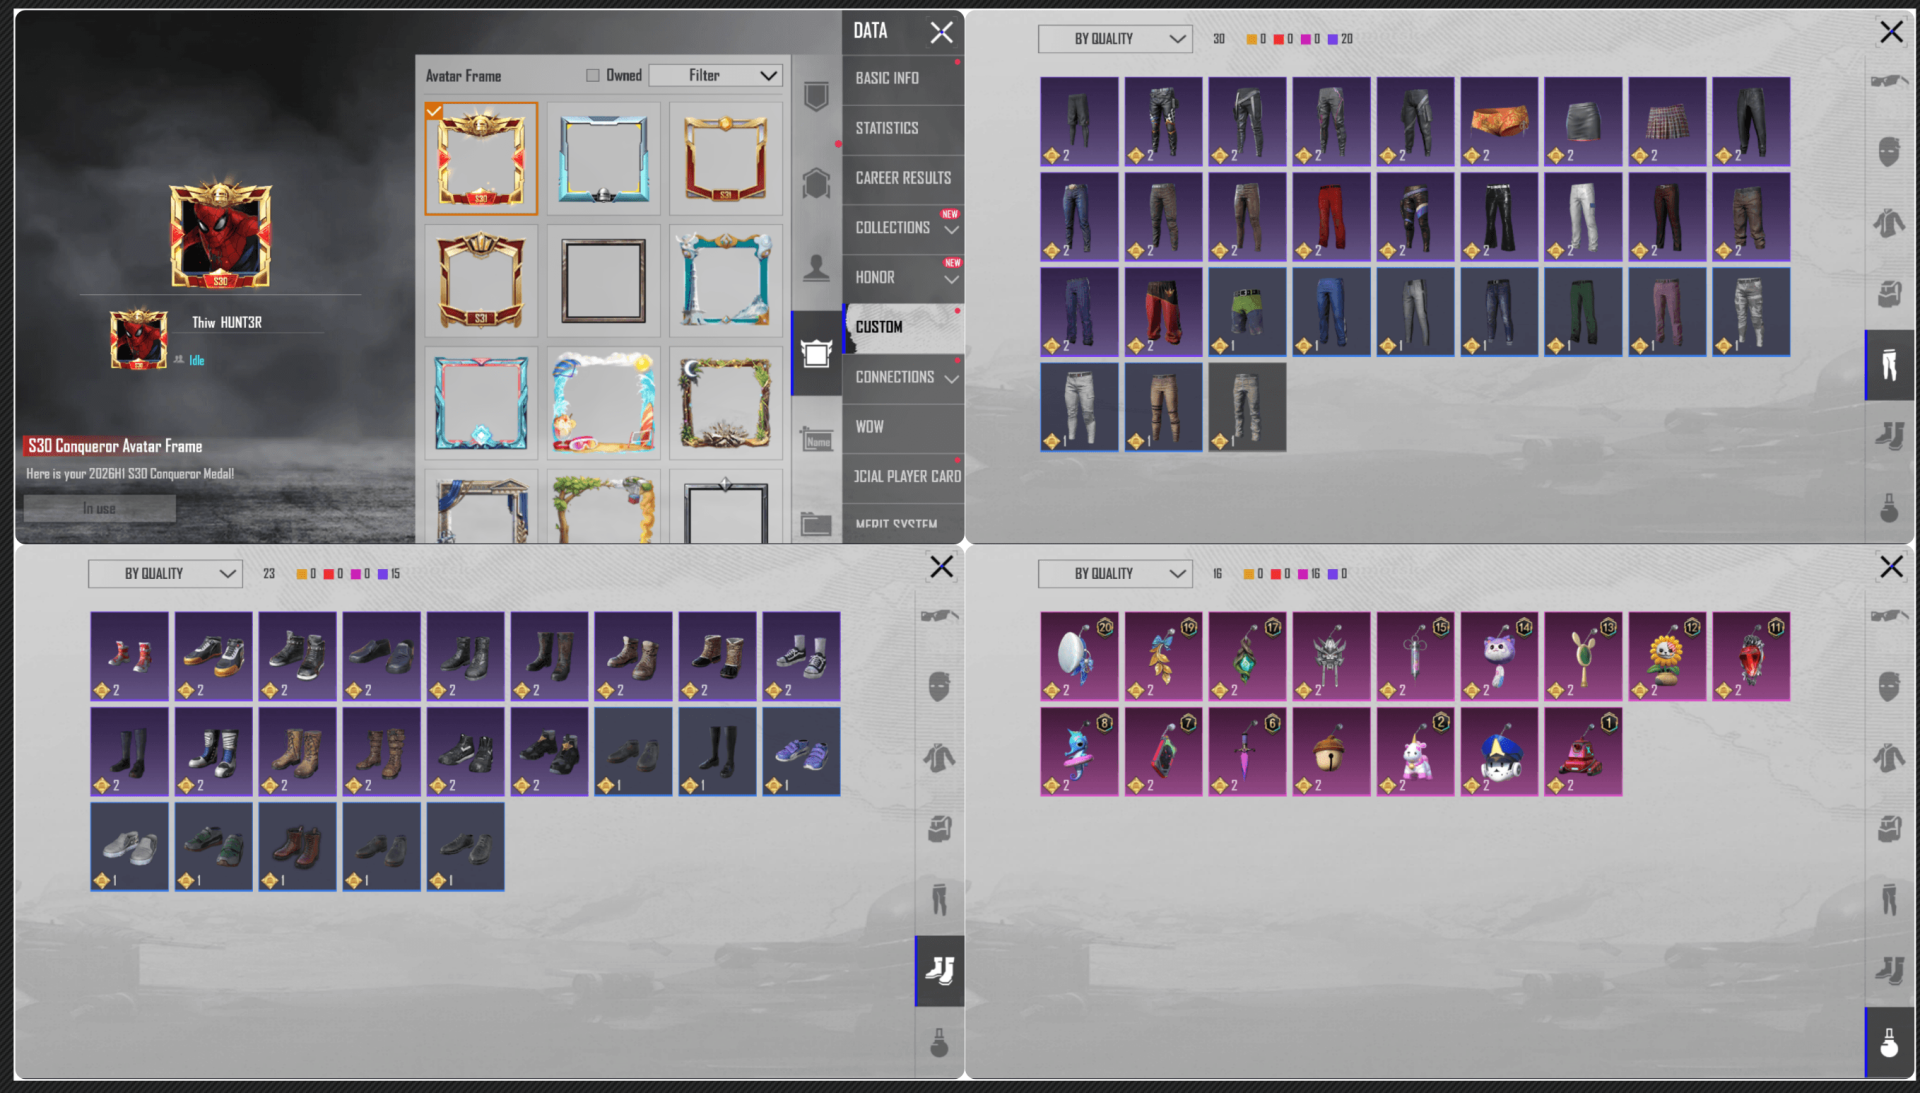Select the Custom menu entry

coord(903,328)
